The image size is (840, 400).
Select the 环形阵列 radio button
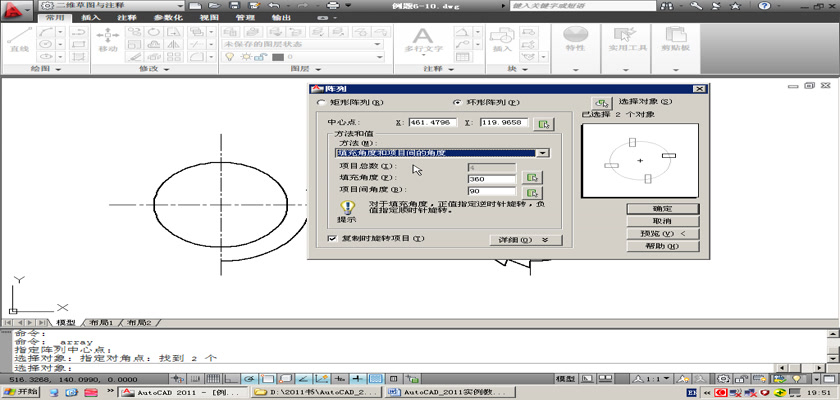point(457,102)
